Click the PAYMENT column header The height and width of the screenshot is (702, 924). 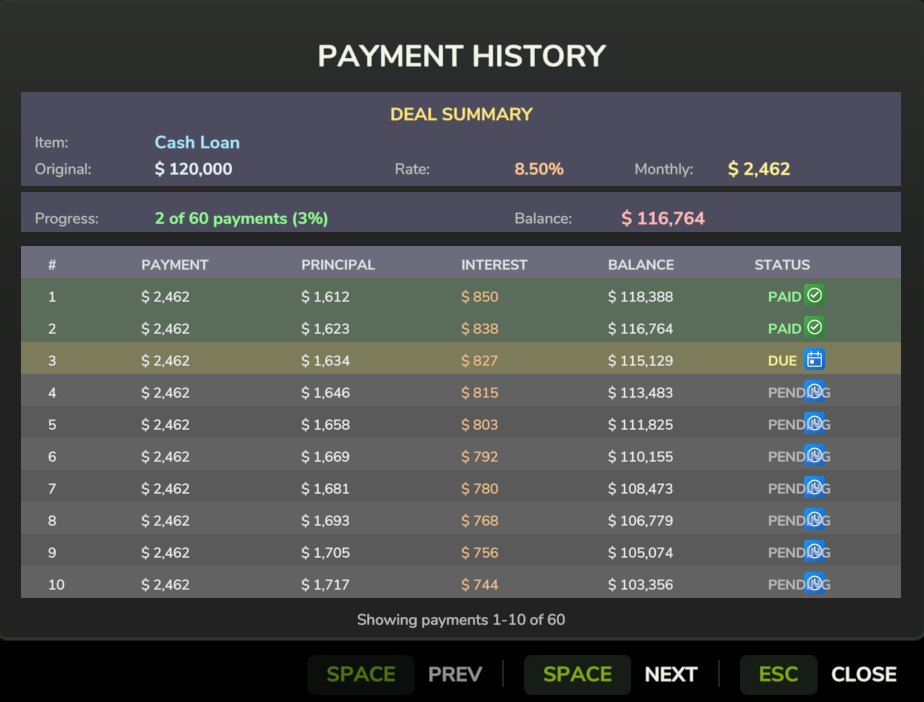pyautogui.click(x=174, y=265)
